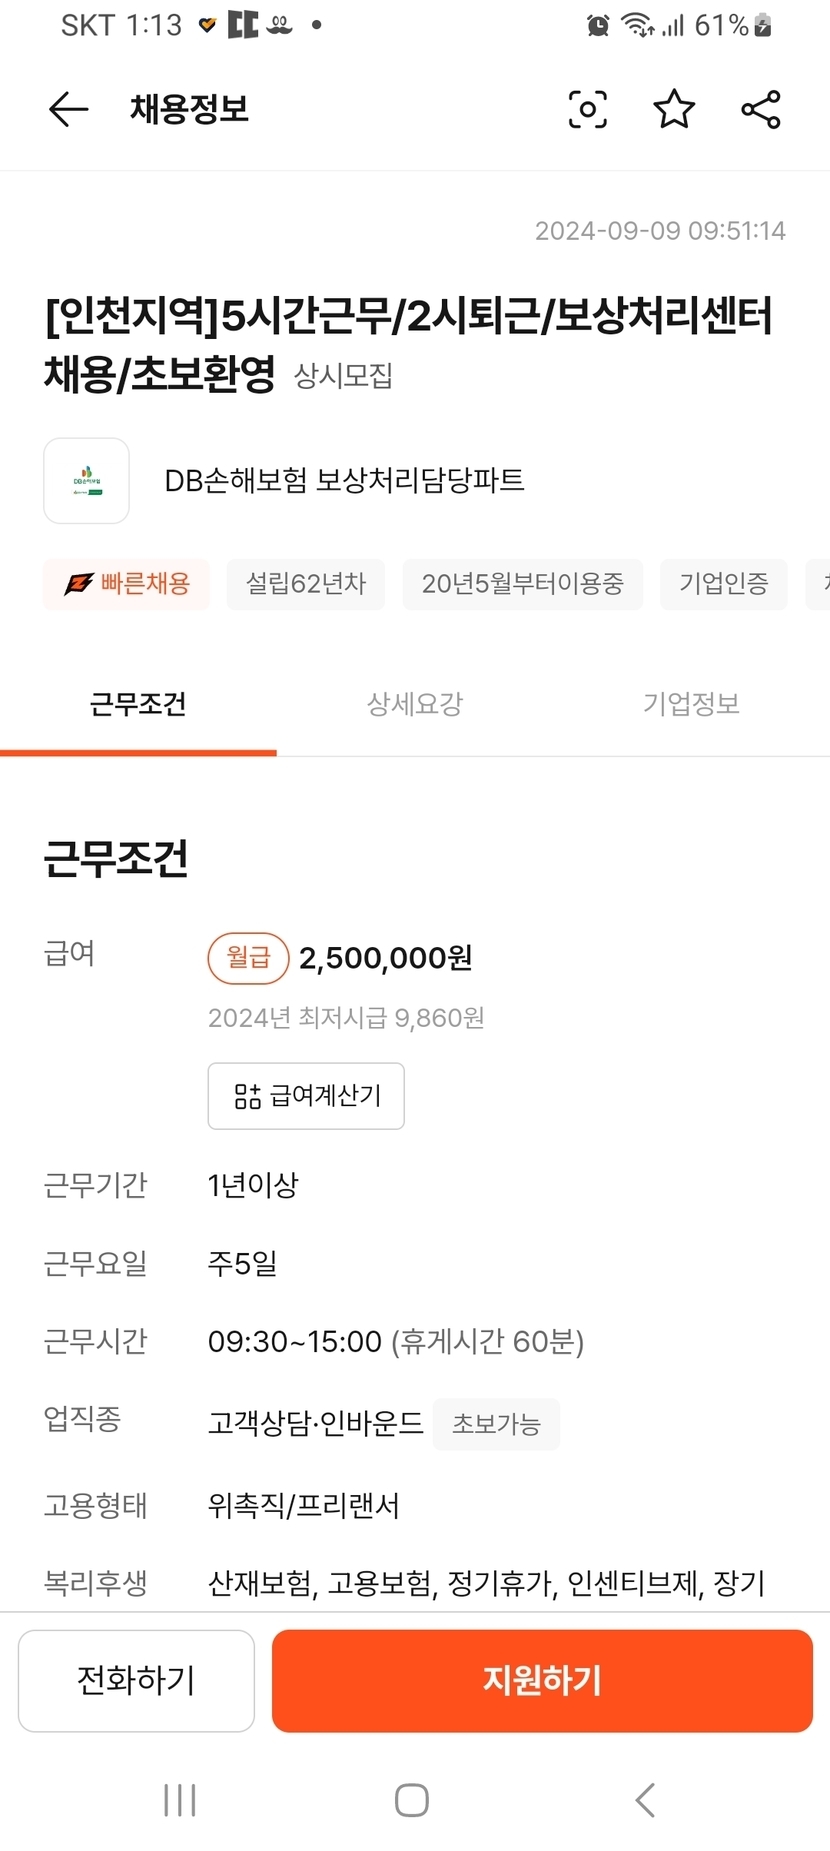Select the 근무조건 tab
This screenshot has height=1851, width=830.
(x=138, y=704)
